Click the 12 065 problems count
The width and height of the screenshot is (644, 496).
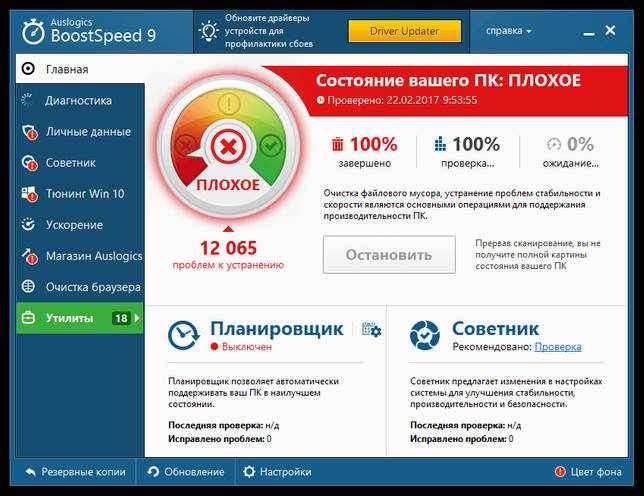tap(228, 248)
